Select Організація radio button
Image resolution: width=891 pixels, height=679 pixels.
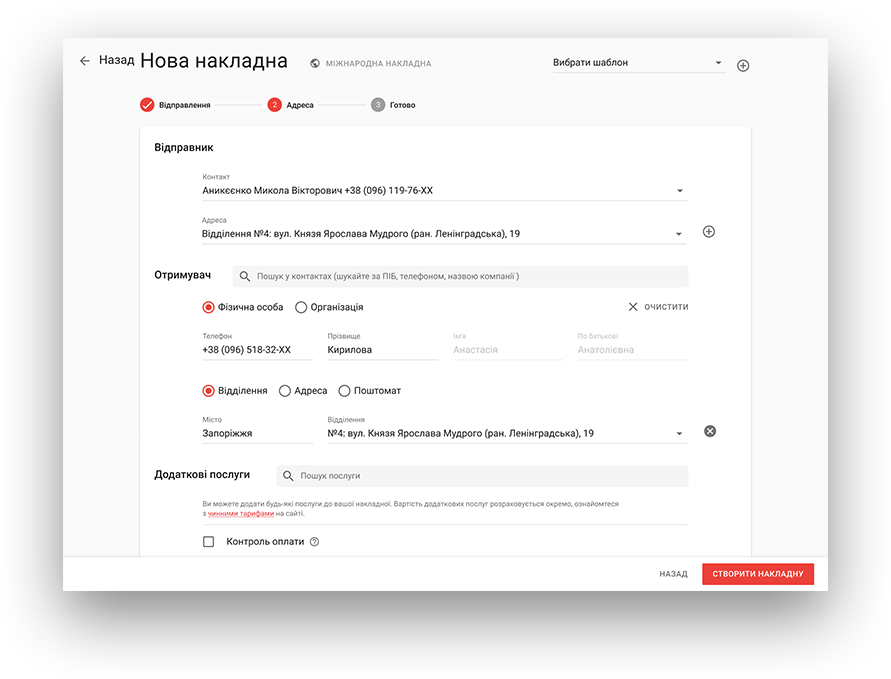[301, 307]
